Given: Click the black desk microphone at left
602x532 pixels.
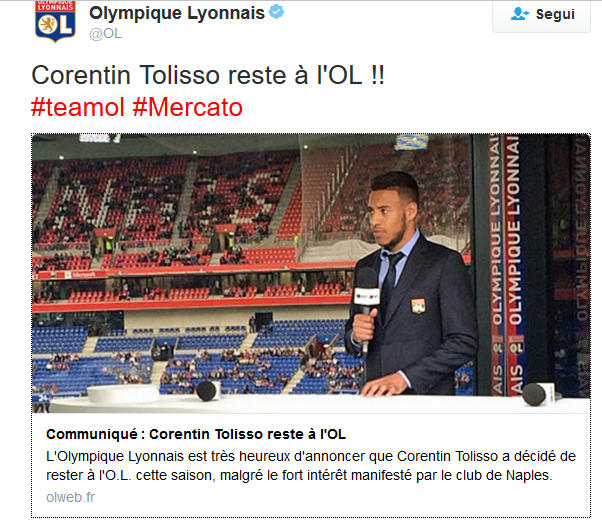Looking at the screenshot, I should tap(209, 391).
